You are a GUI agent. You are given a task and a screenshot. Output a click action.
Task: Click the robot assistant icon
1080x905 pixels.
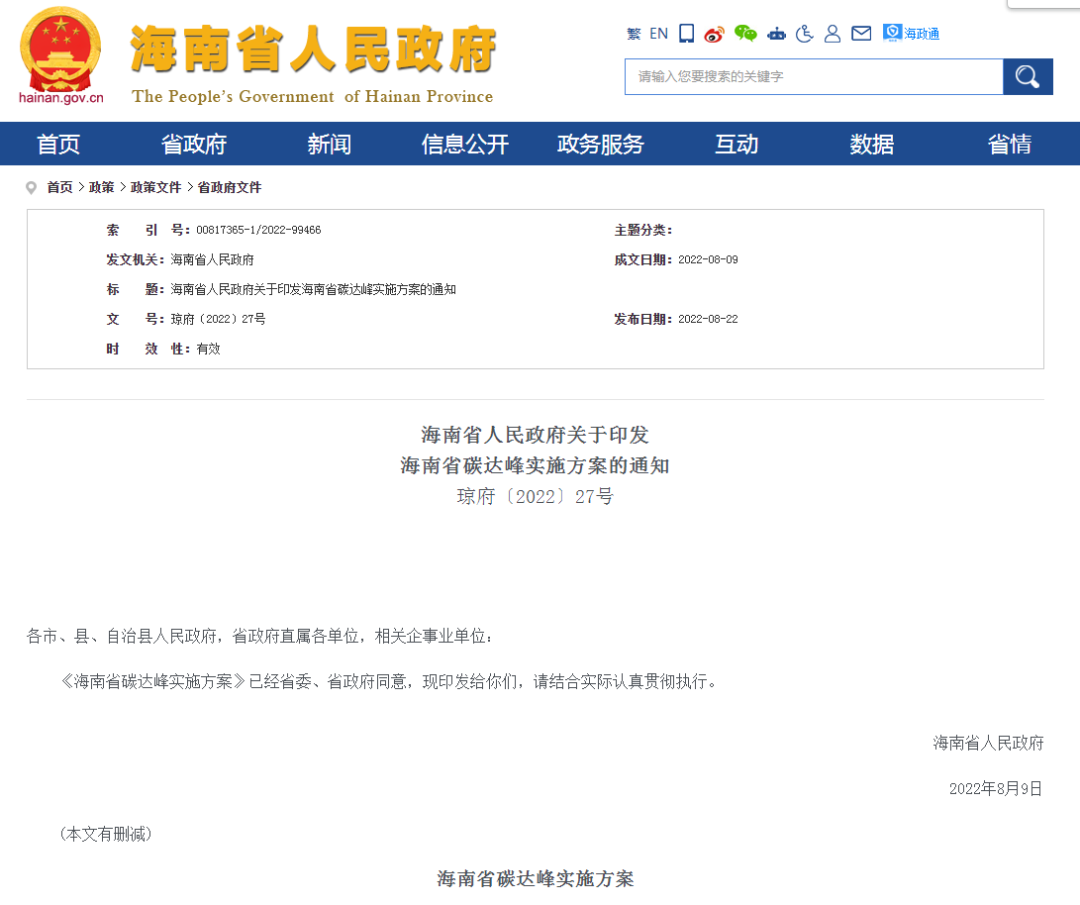[776, 34]
